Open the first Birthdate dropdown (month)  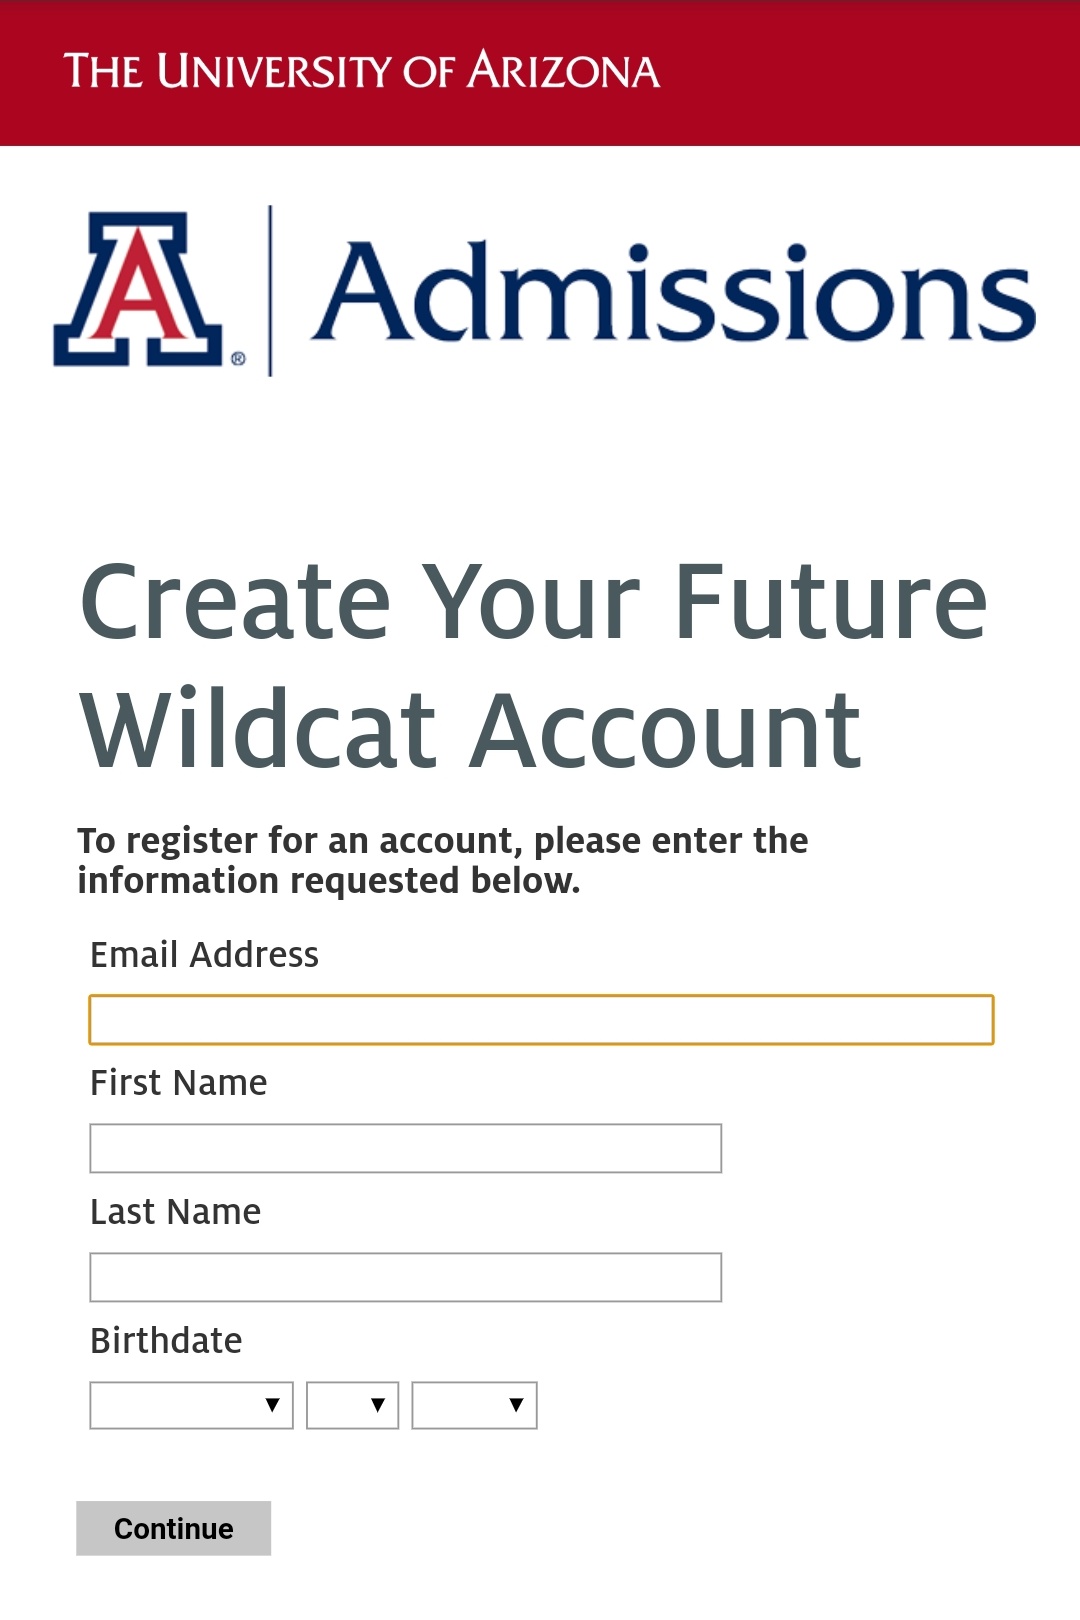[x=191, y=1405]
